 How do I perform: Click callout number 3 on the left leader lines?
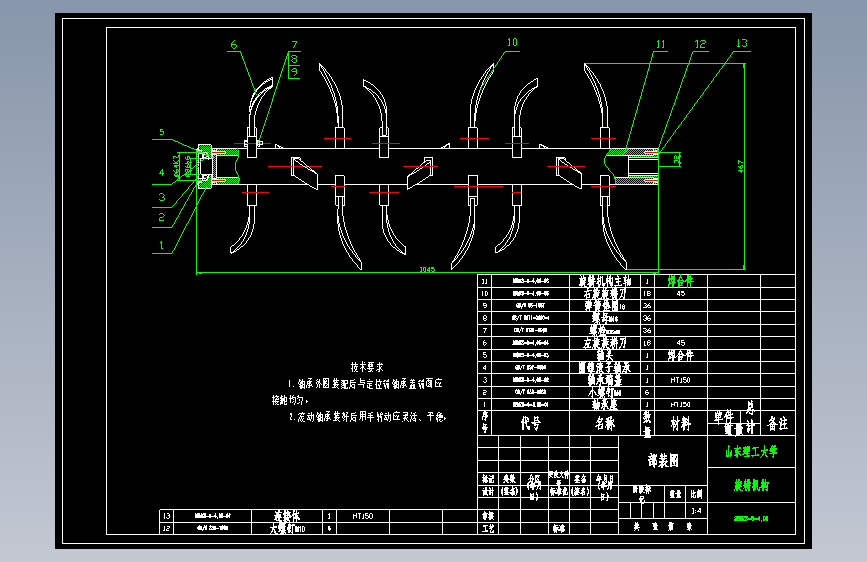(x=162, y=197)
